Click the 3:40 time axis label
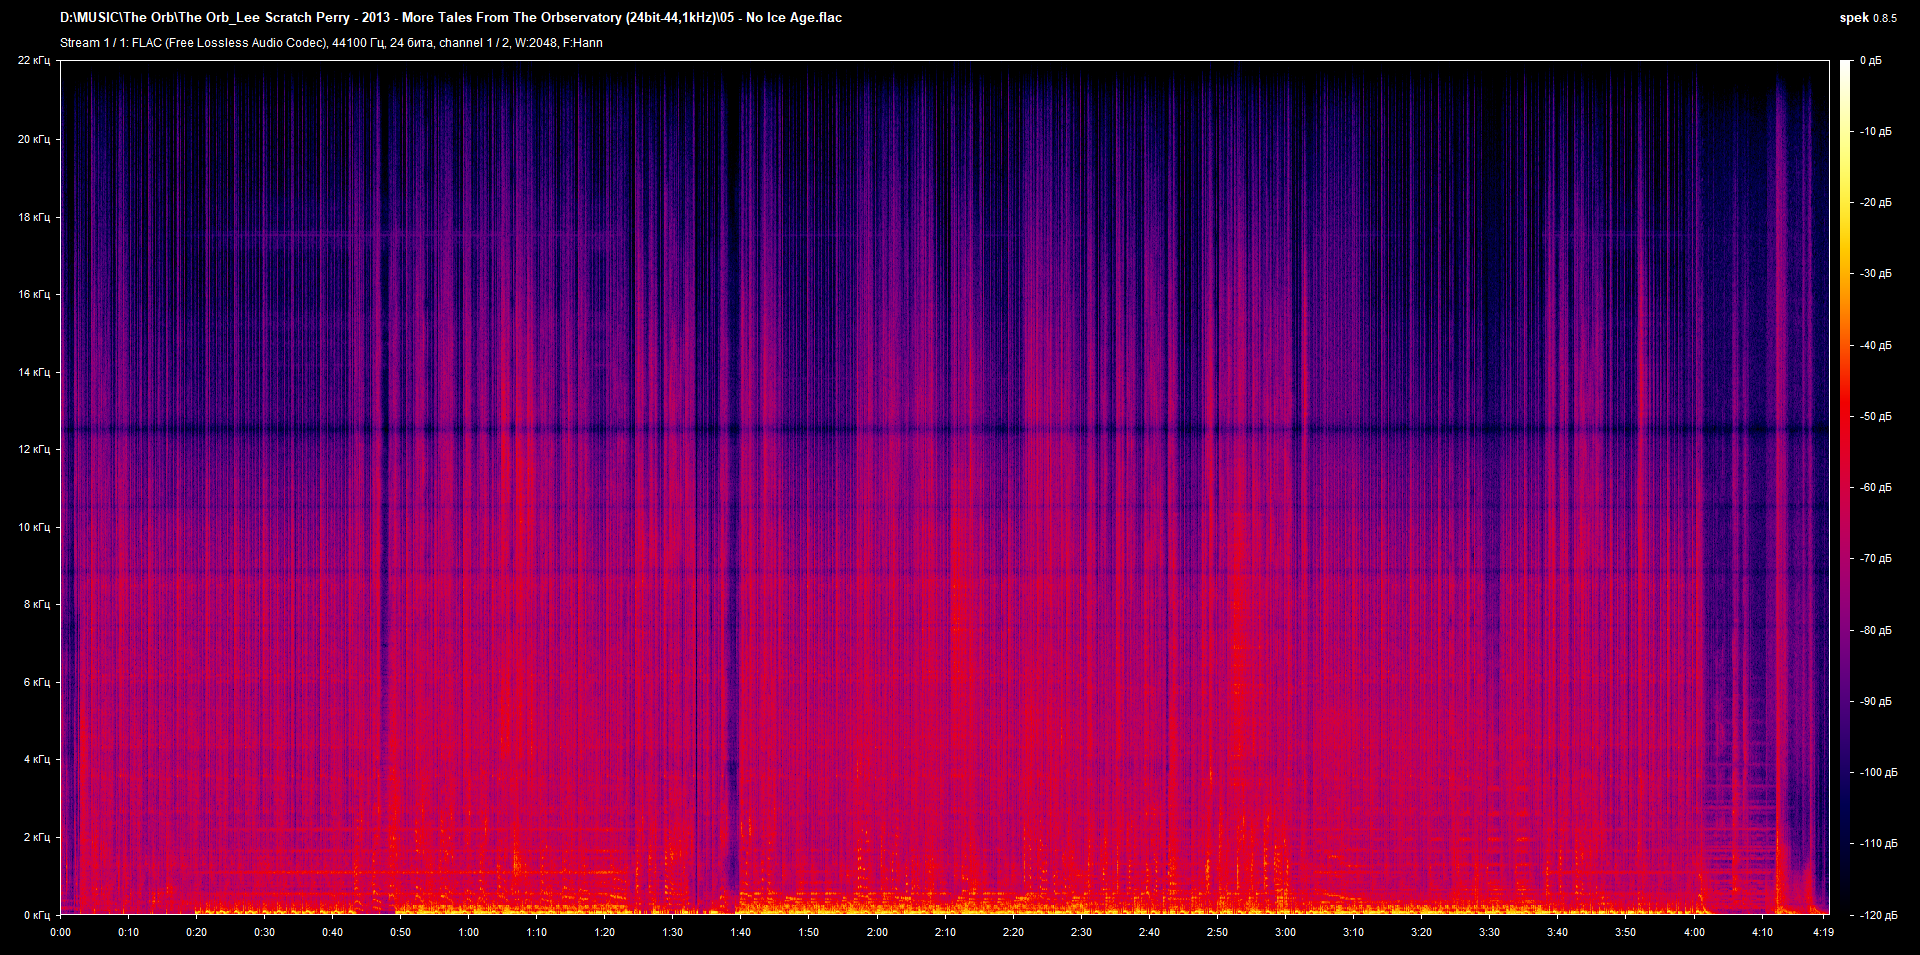 tap(1557, 932)
